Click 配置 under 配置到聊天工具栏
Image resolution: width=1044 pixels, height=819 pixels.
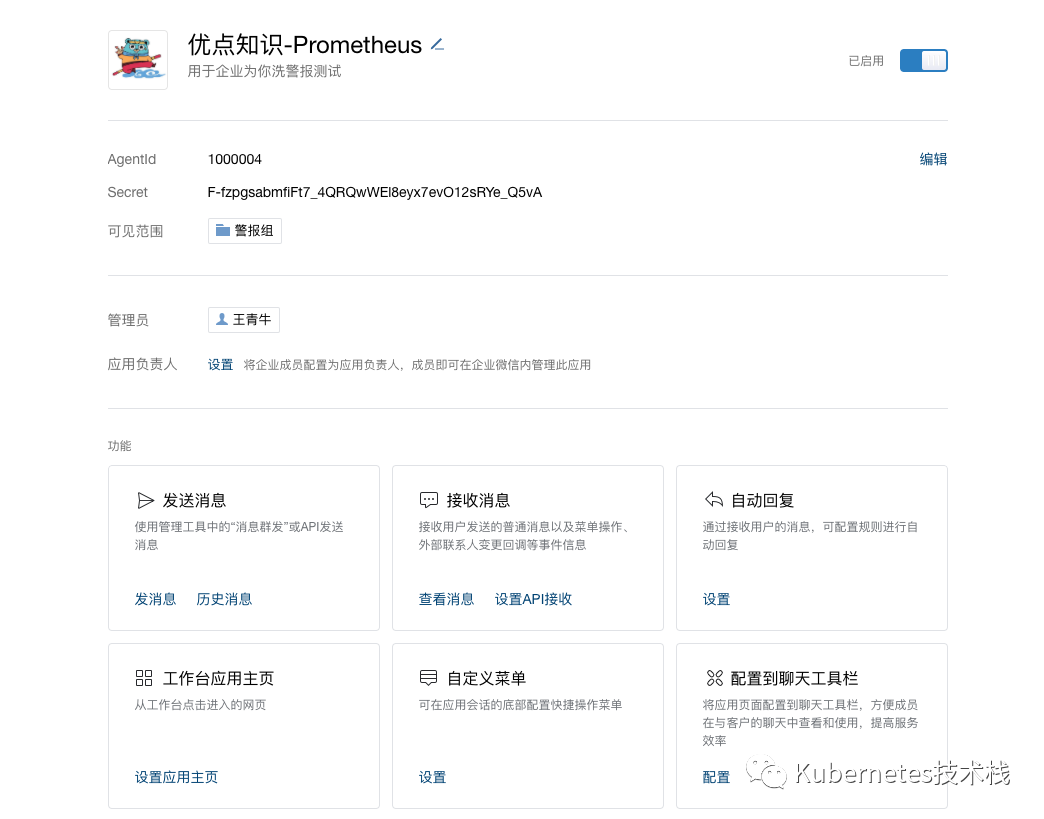716,777
